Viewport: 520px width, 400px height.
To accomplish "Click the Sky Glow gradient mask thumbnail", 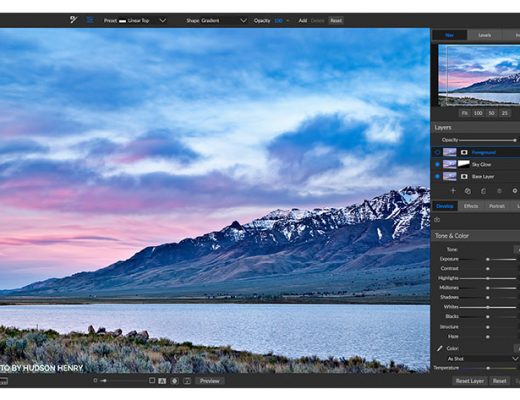I will point(464,164).
